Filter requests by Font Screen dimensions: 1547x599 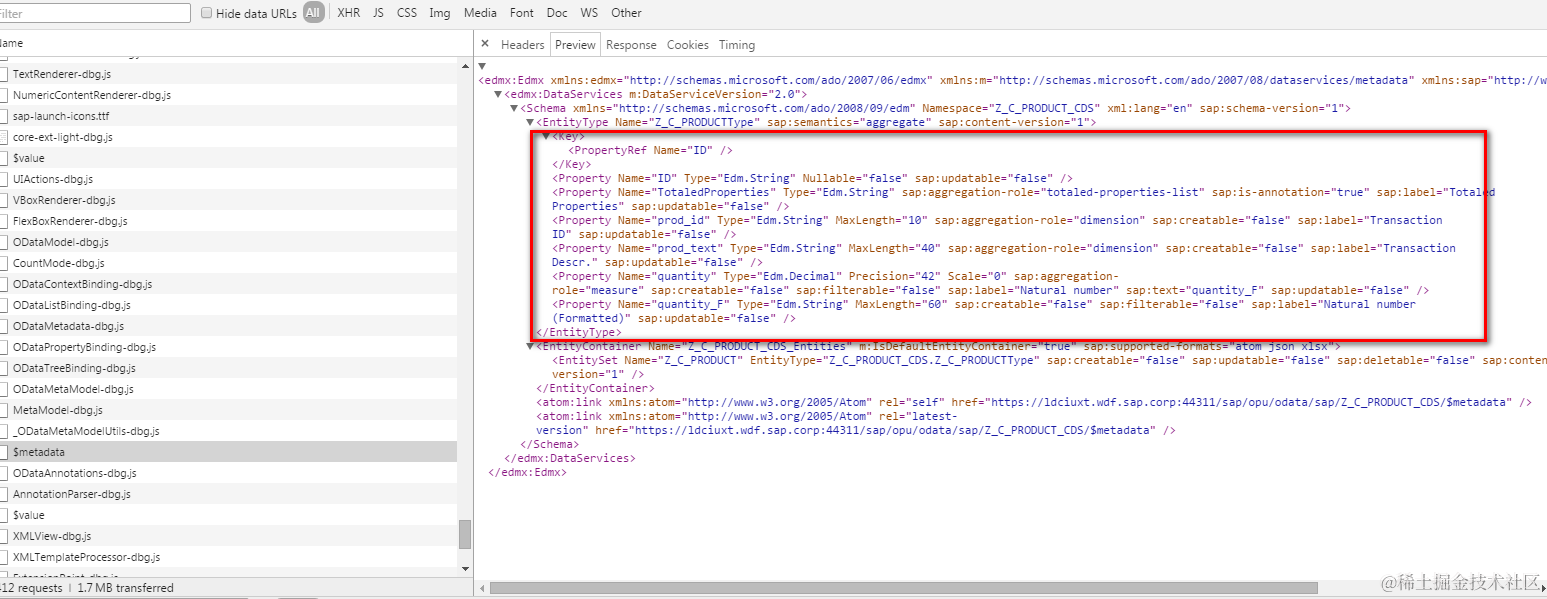coord(522,13)
